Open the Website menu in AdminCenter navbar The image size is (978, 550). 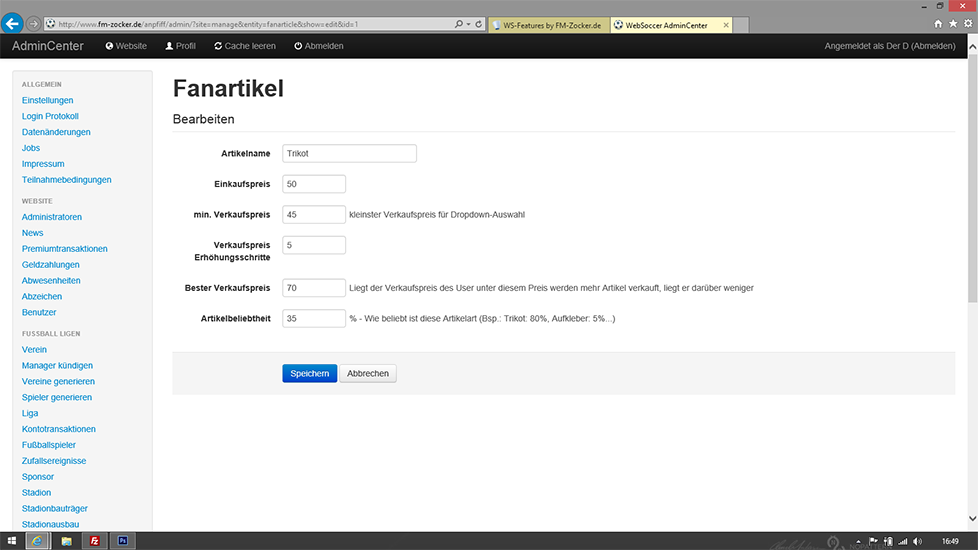126,46
